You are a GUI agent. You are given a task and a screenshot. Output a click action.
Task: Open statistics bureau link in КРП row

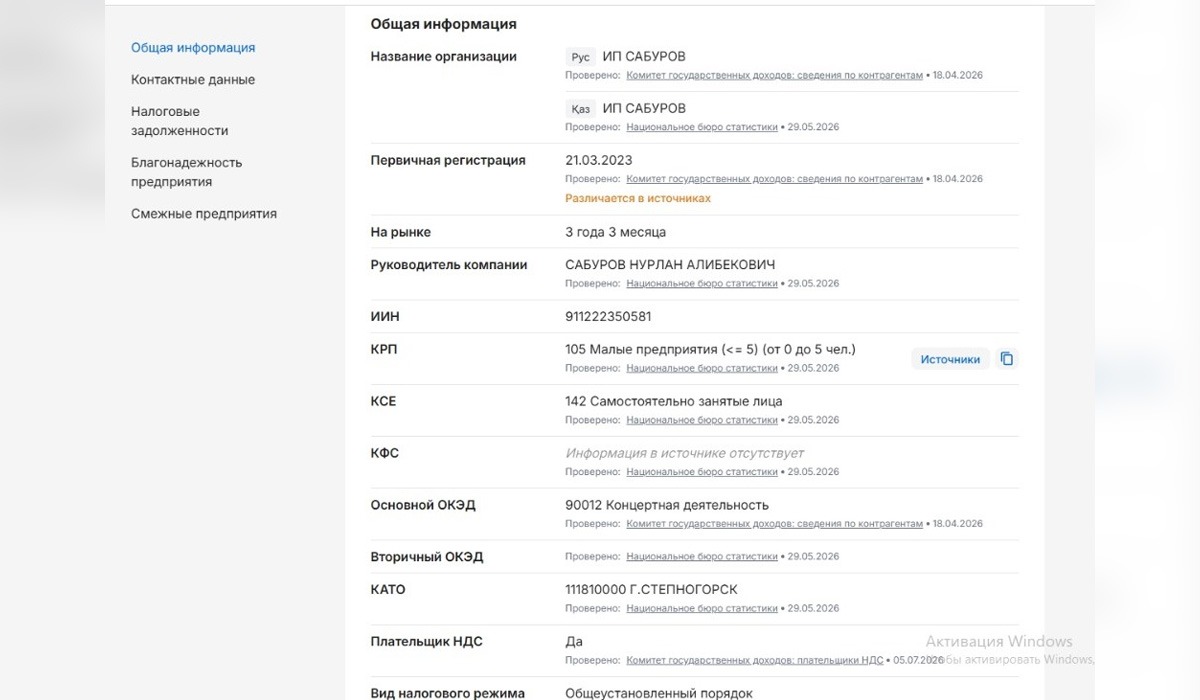701,369
